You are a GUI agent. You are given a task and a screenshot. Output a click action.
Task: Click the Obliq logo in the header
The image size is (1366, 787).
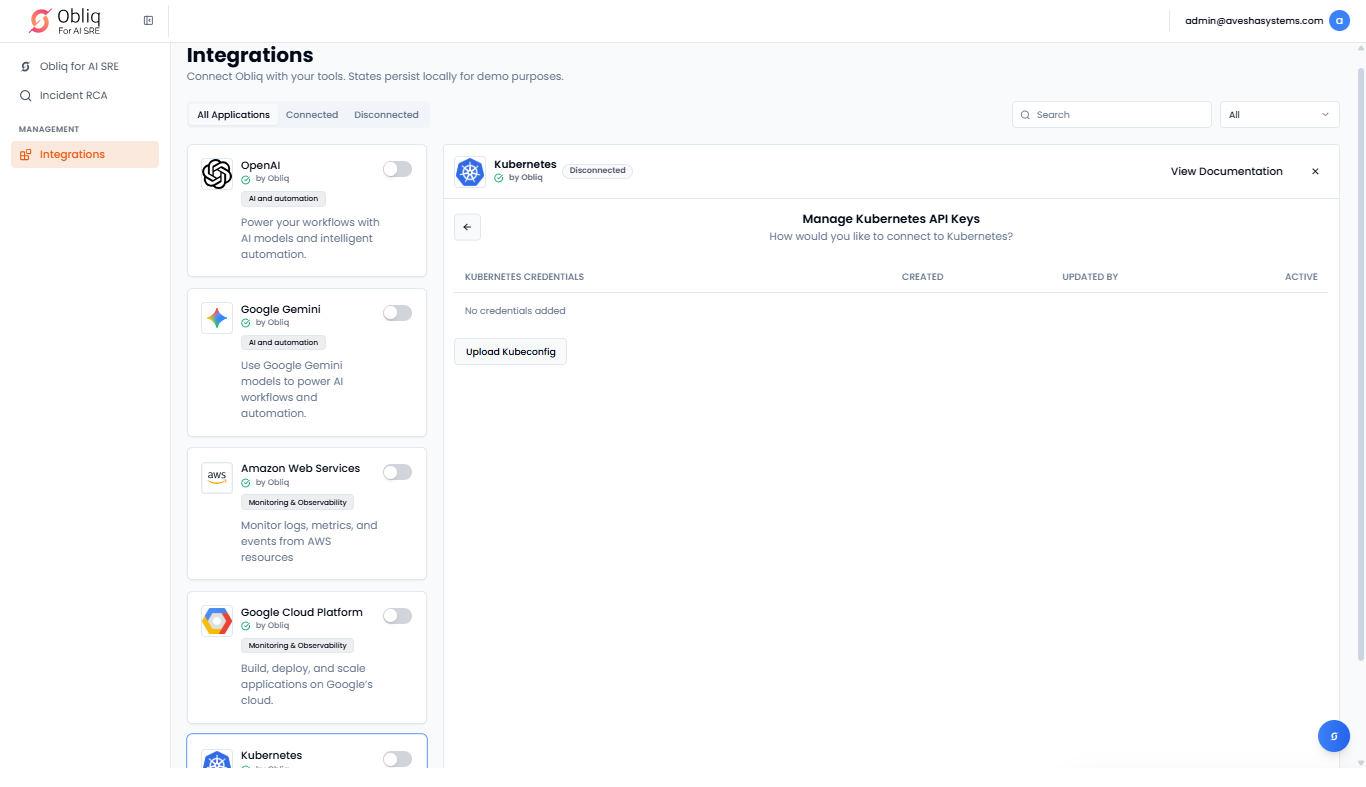click(65, 21)
